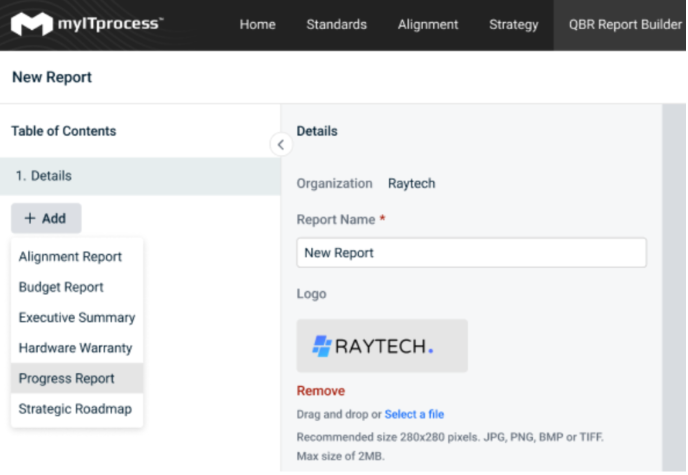Click the Select a file link
Screen dimensions: 688x475
point(414,414)
